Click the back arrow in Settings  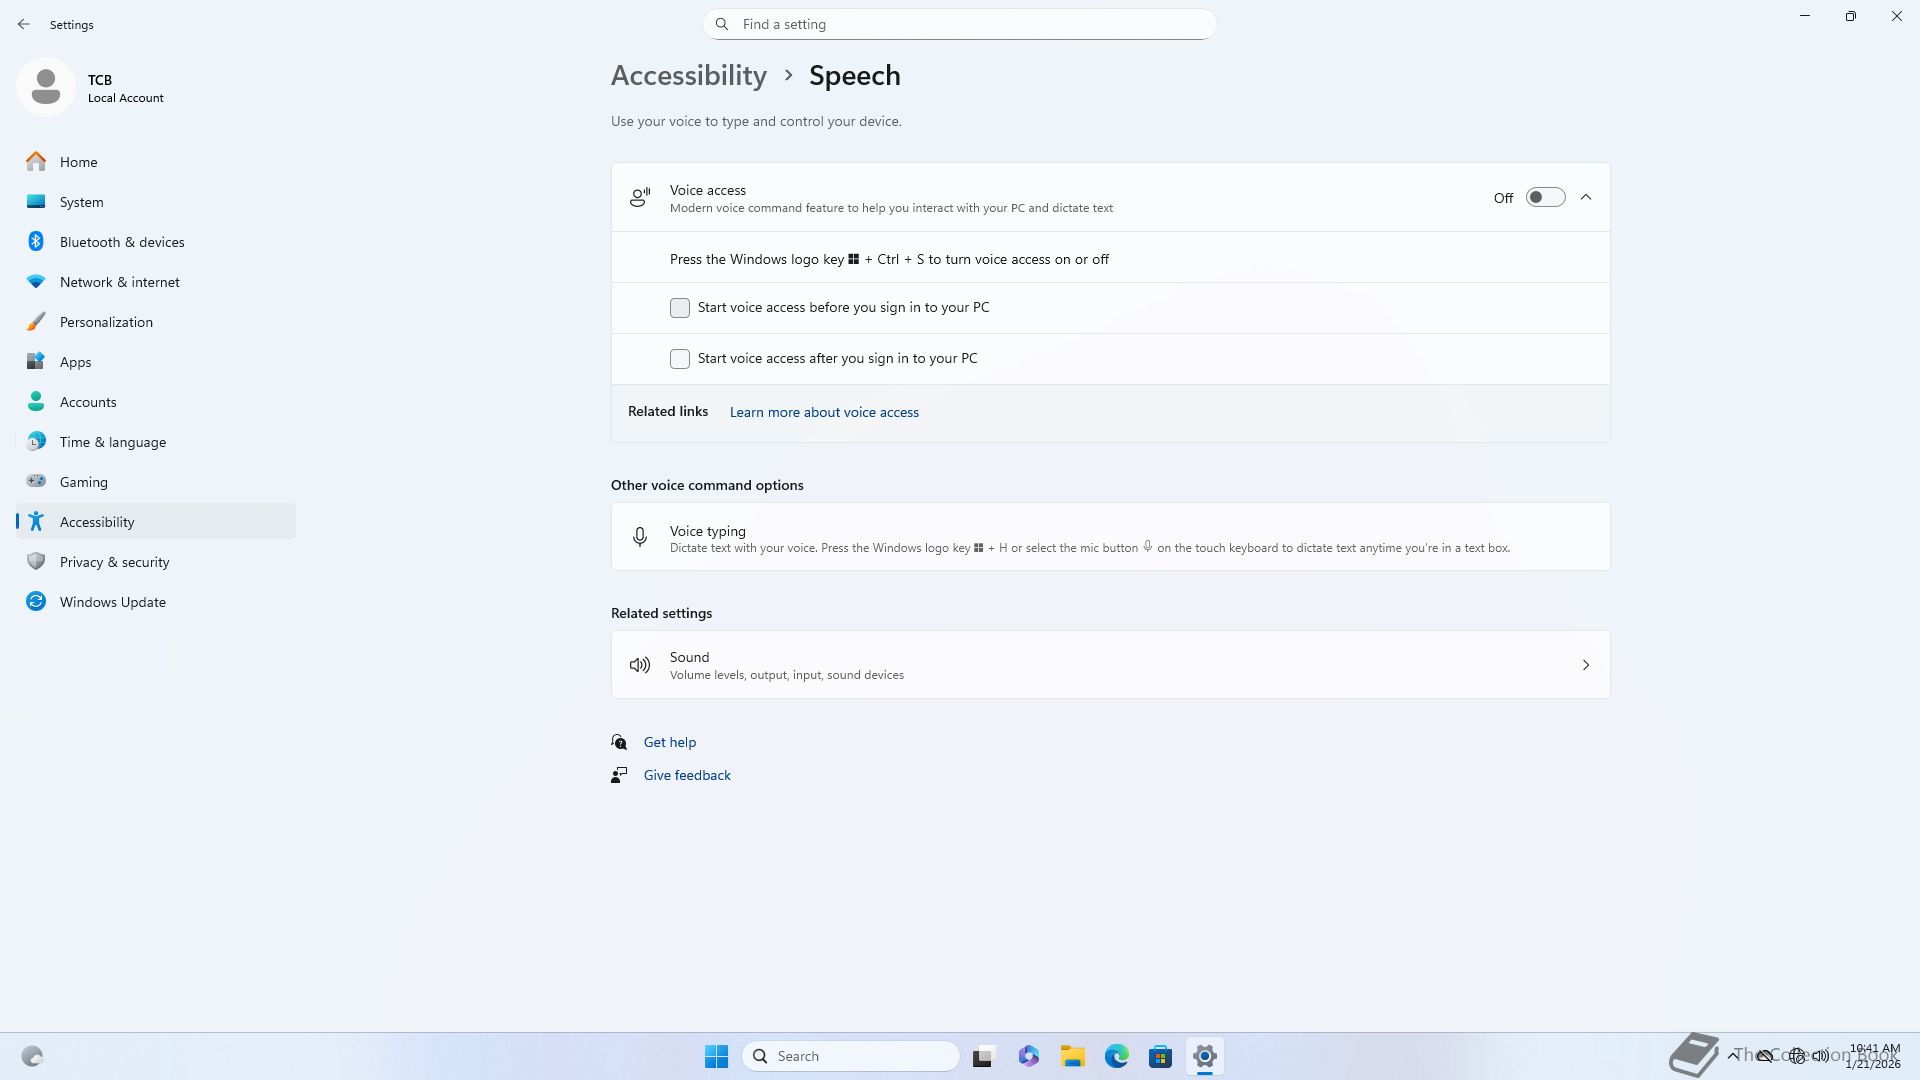pos(24,24)
